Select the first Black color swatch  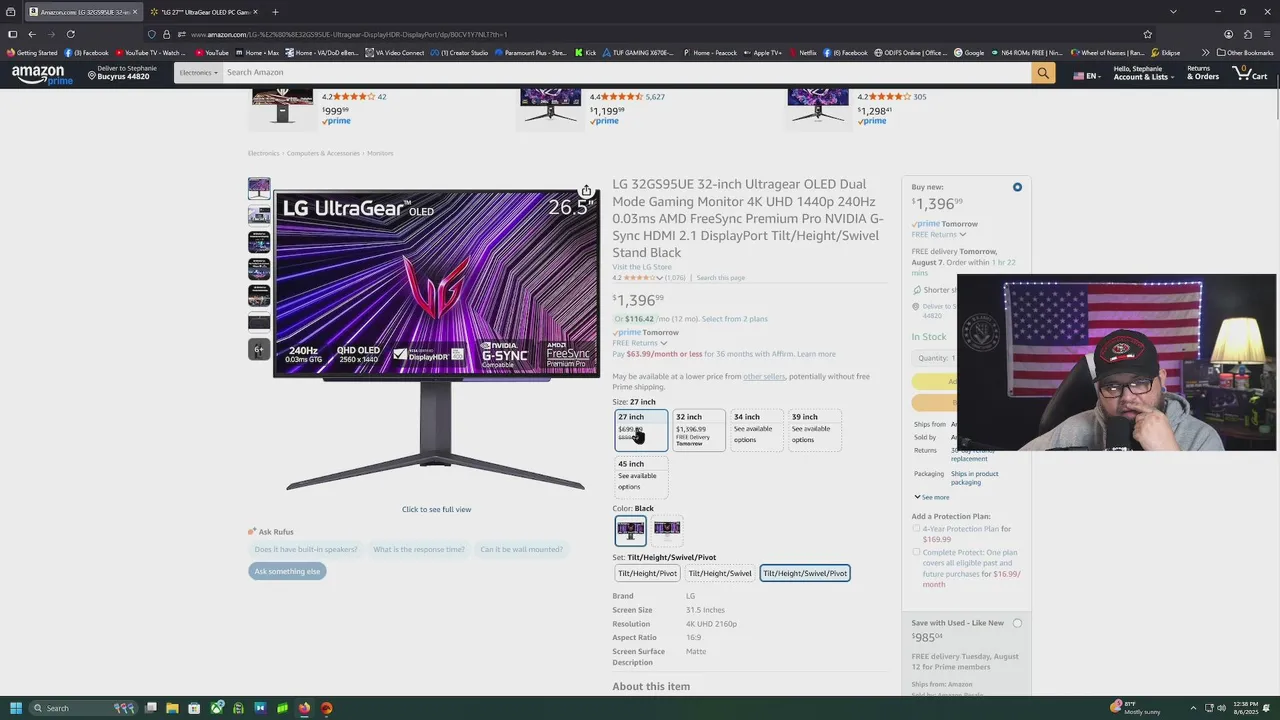pyautogui.click(x=631, y=529)
